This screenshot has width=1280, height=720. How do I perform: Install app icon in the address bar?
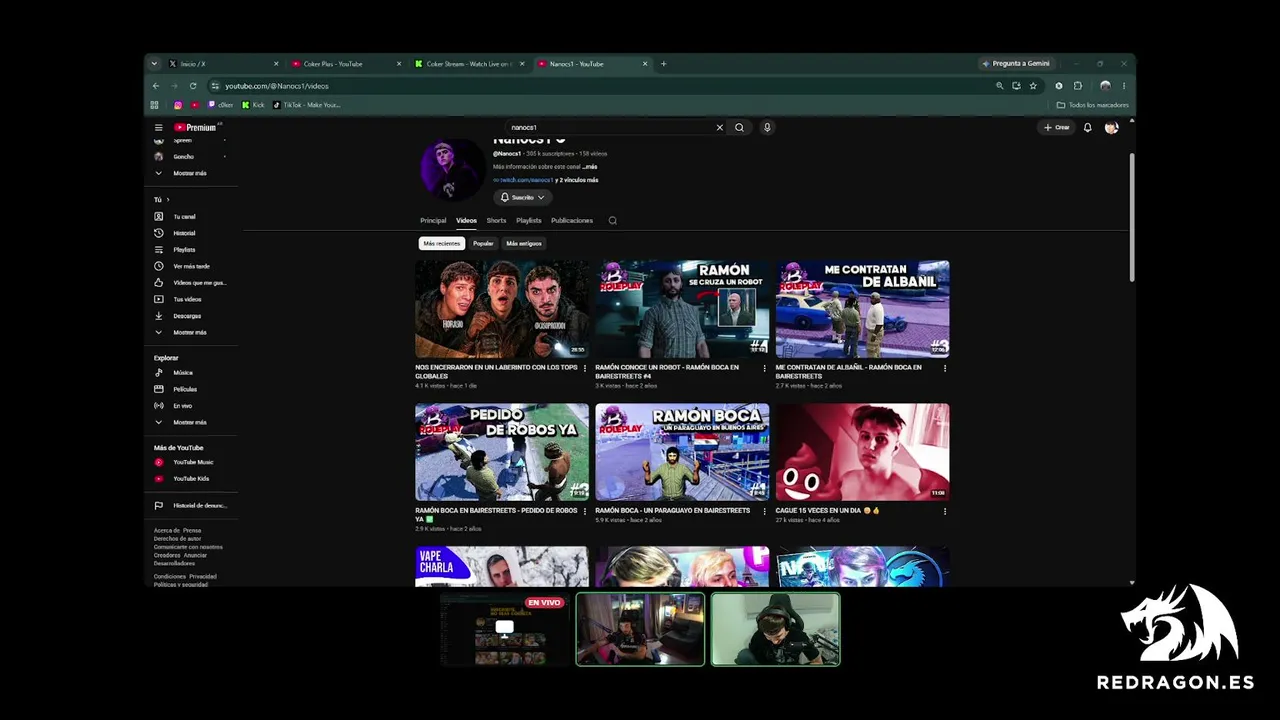(1016, 86)
